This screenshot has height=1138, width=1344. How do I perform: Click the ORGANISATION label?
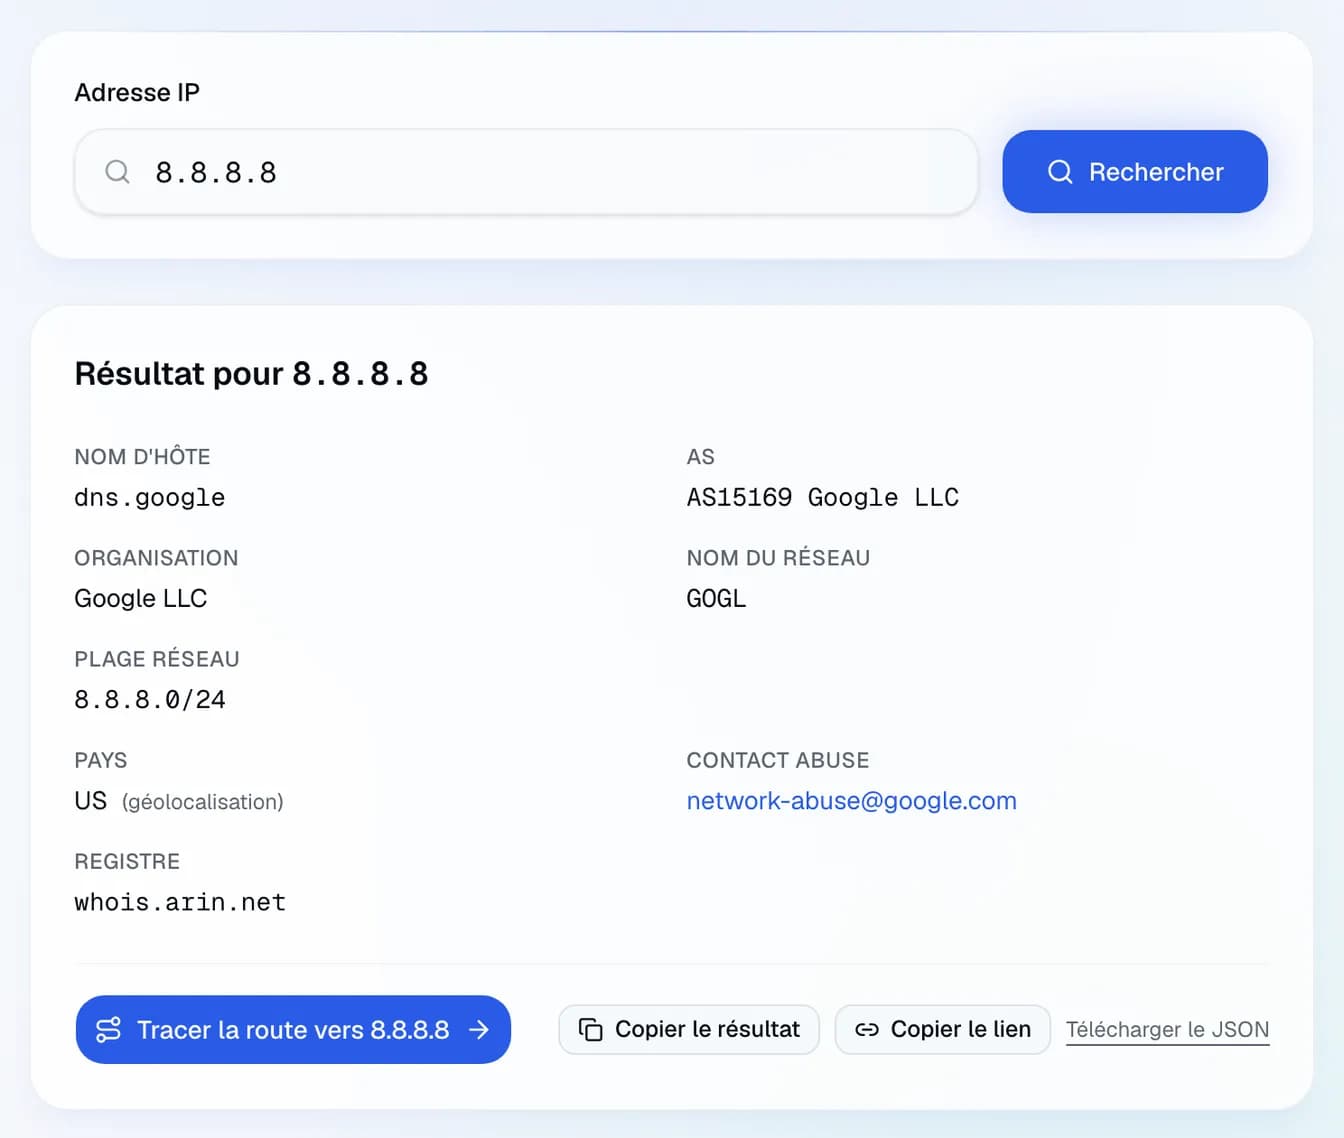coord(156,558)
